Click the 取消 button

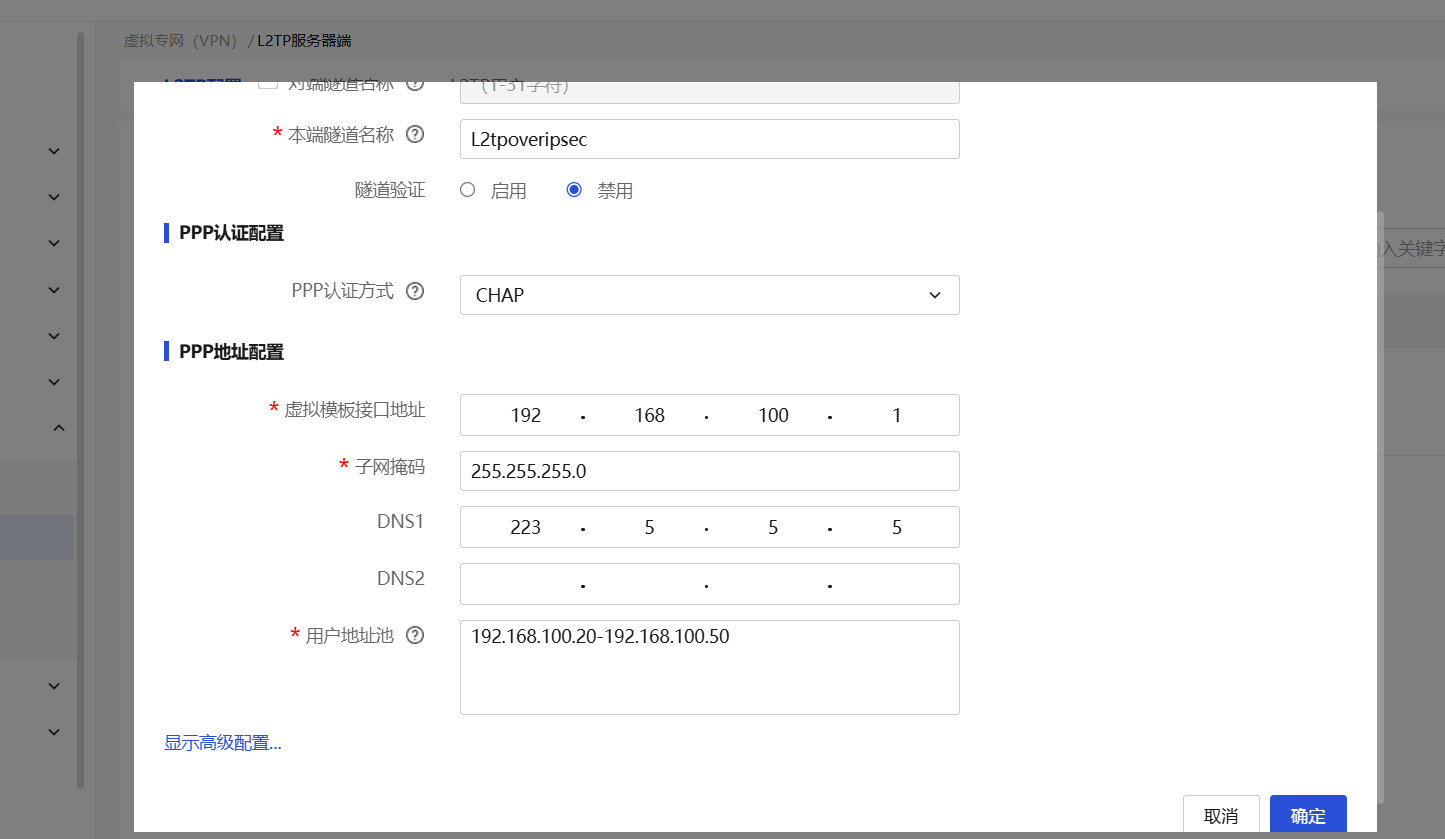click(1221, 815)
